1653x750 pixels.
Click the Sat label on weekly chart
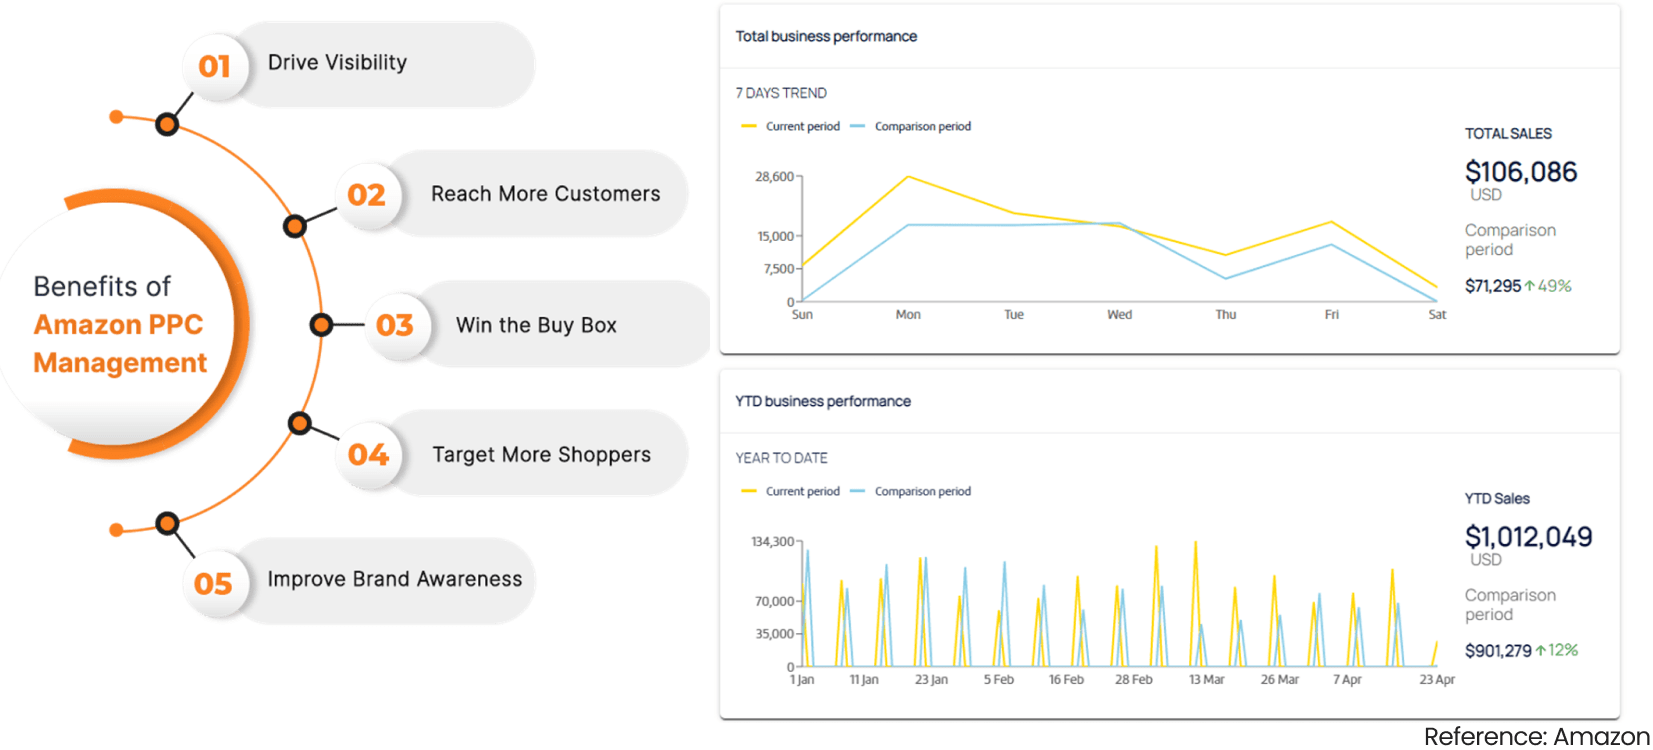point(1437,315)
